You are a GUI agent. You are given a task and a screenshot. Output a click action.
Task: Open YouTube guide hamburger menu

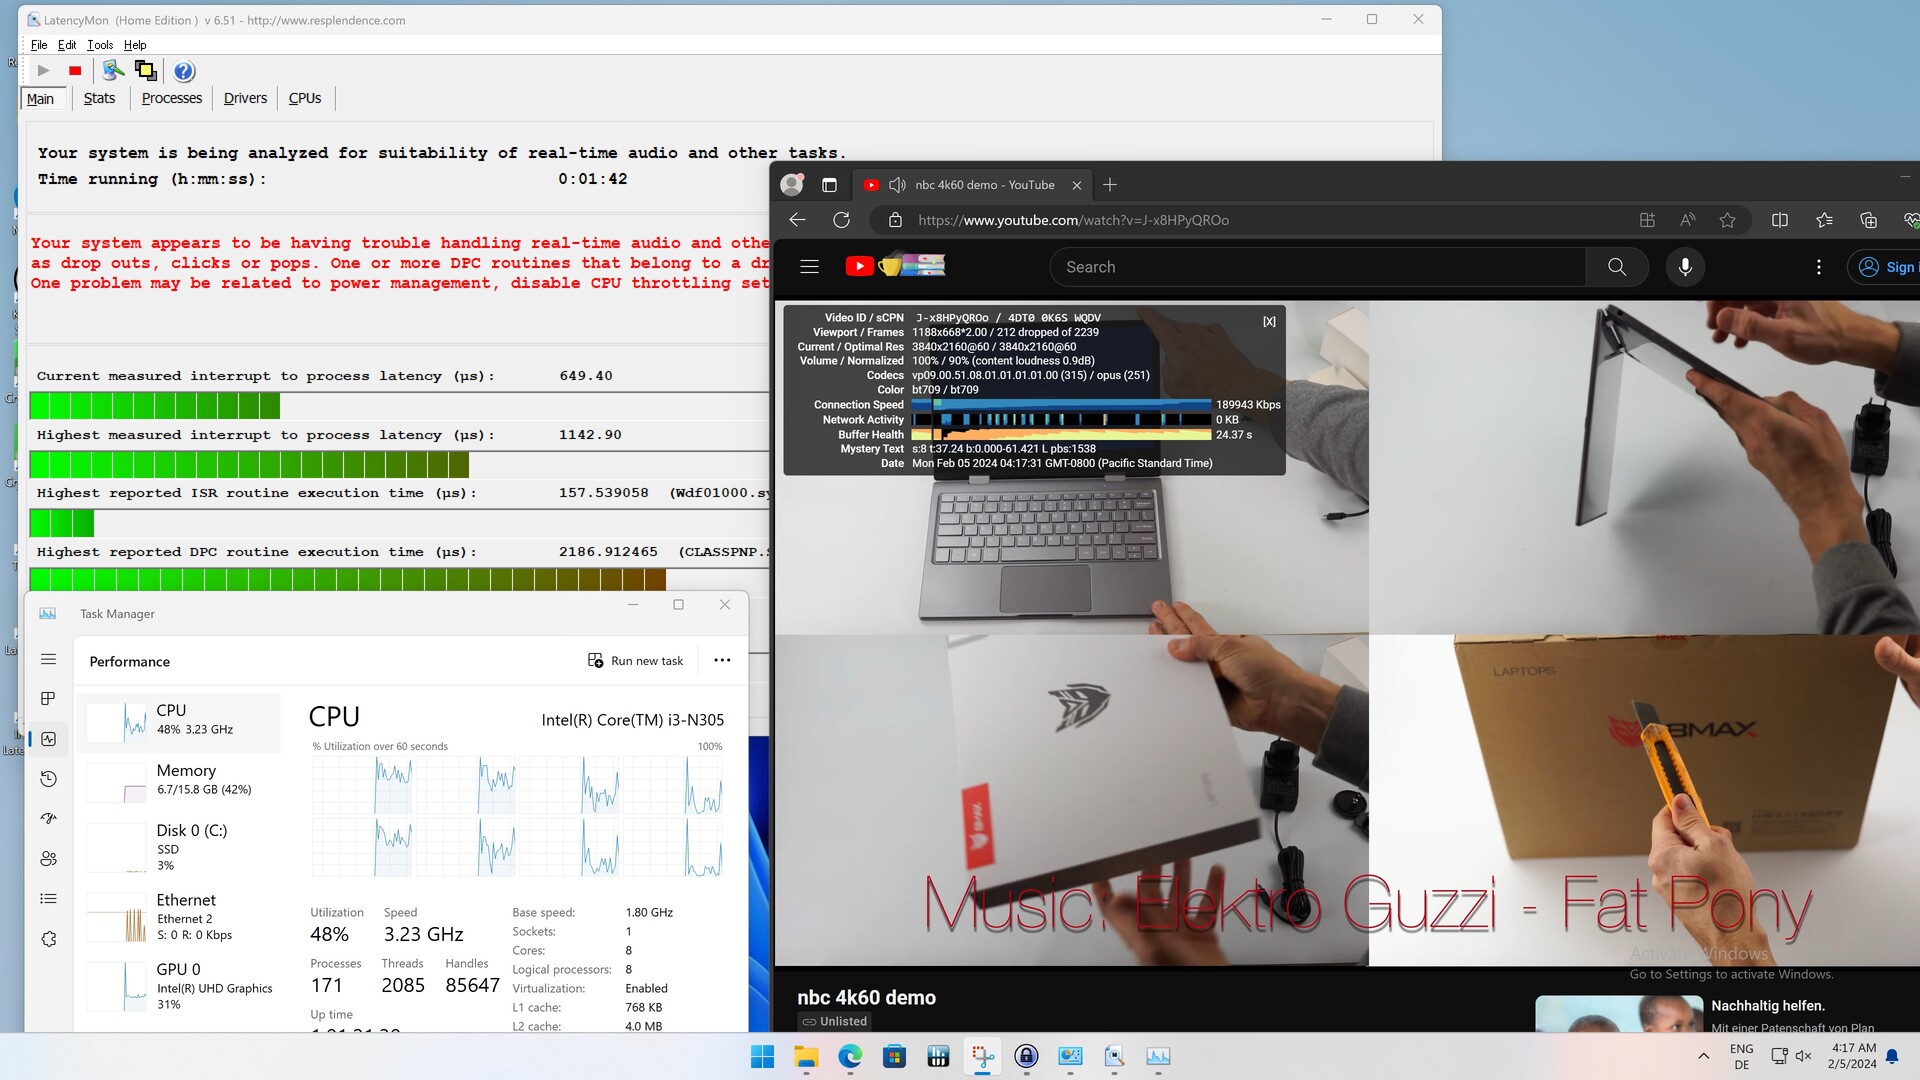pos(809,267)
